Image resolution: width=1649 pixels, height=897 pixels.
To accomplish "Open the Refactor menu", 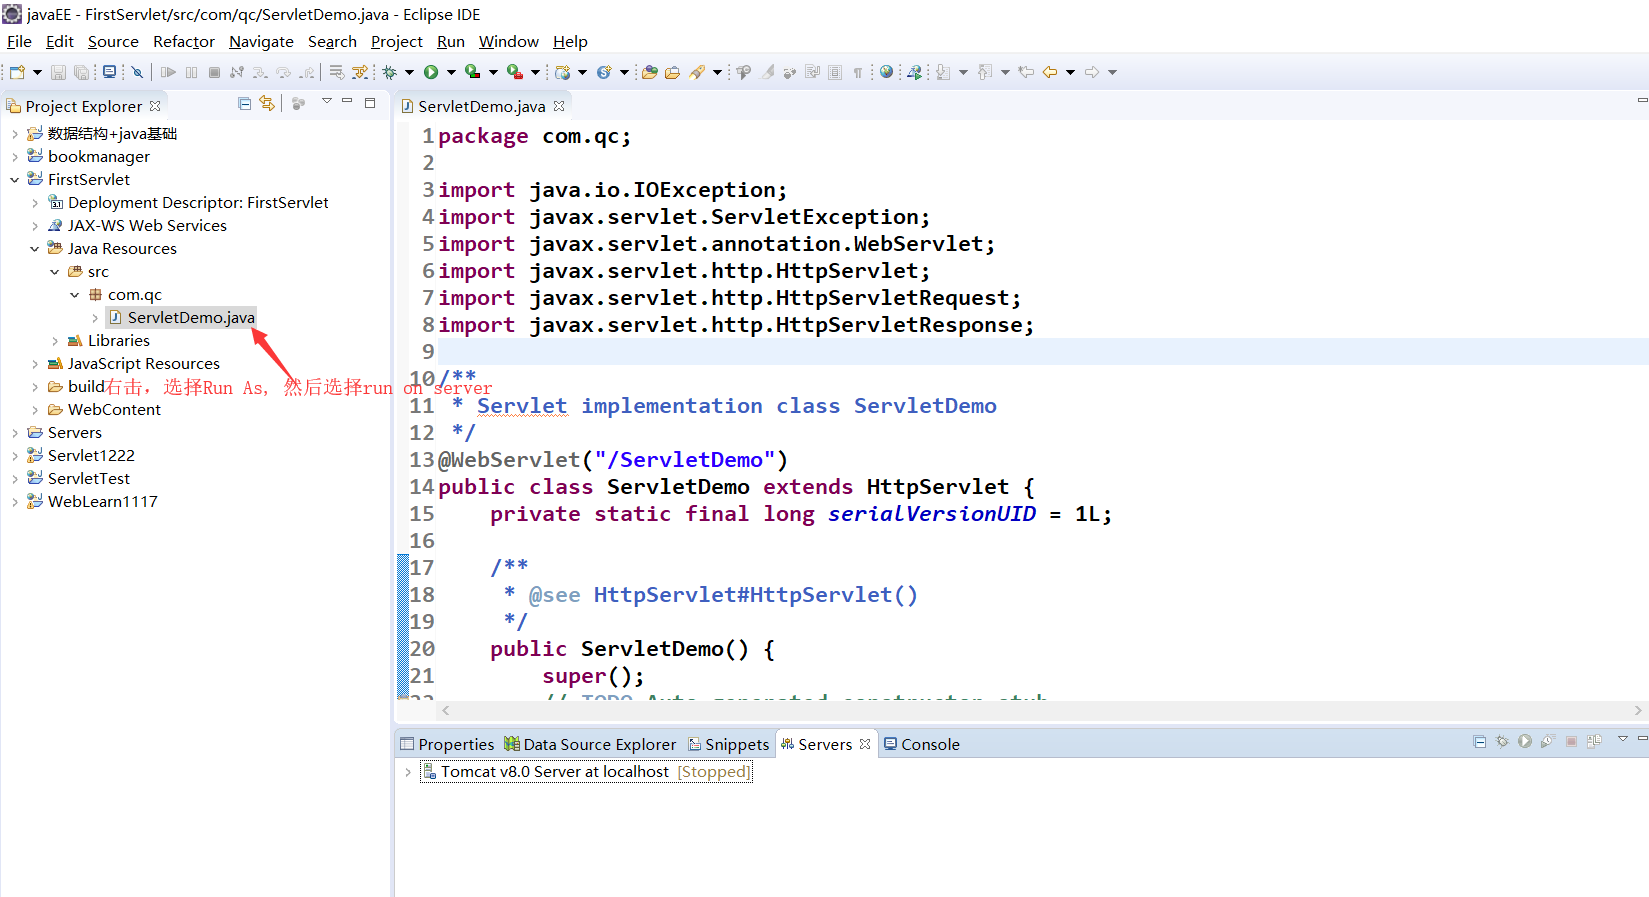I will click(184, 42).
